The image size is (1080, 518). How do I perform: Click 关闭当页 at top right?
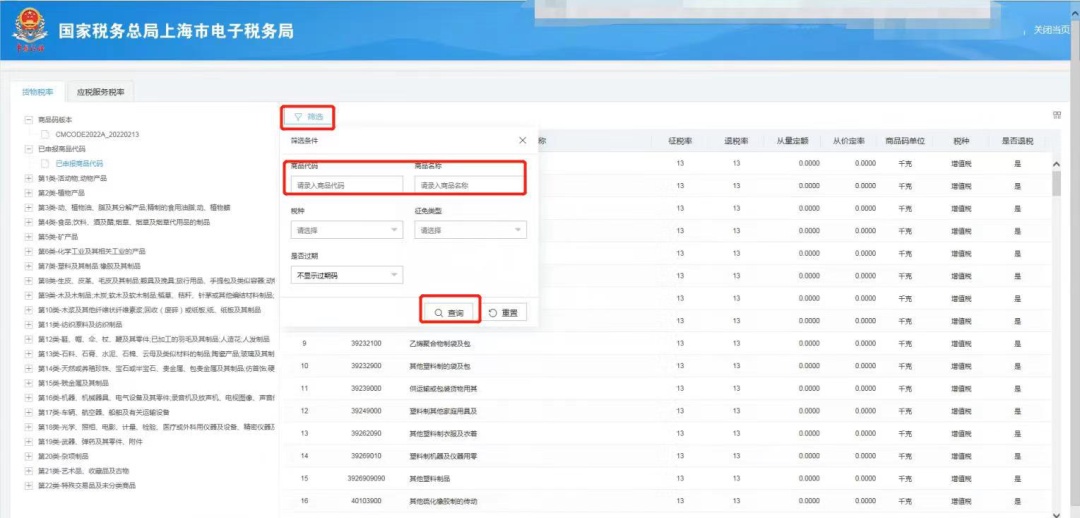pos(1055,30)
